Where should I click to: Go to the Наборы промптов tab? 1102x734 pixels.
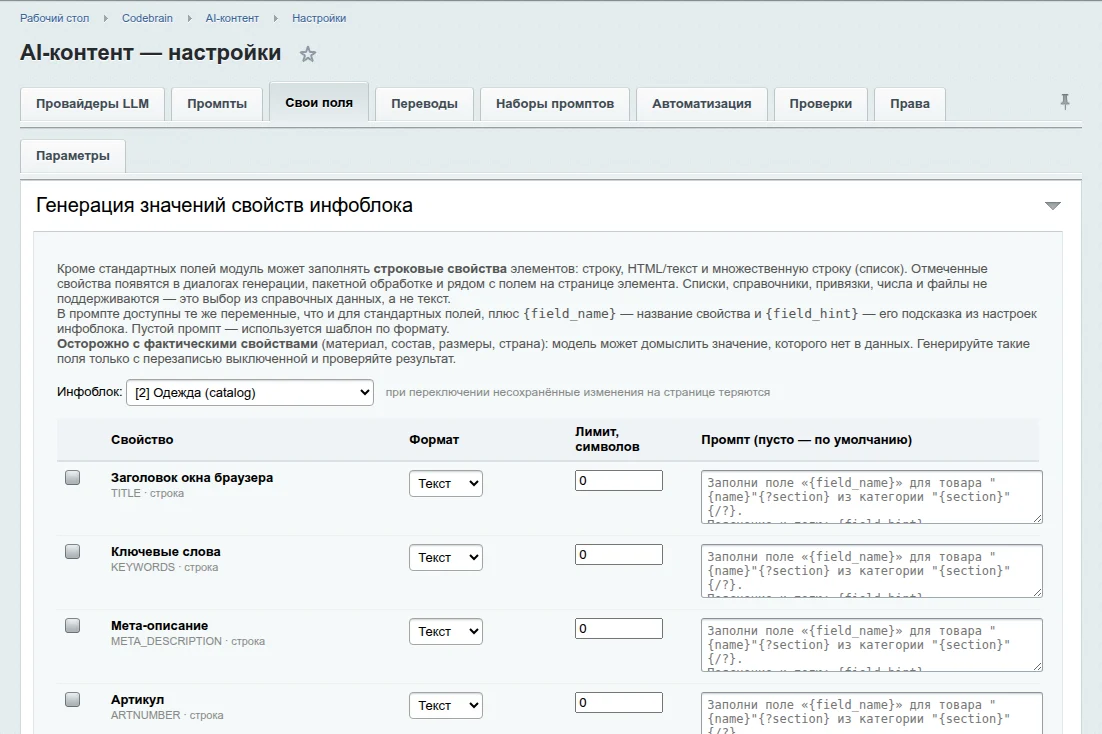coord(555,103)
